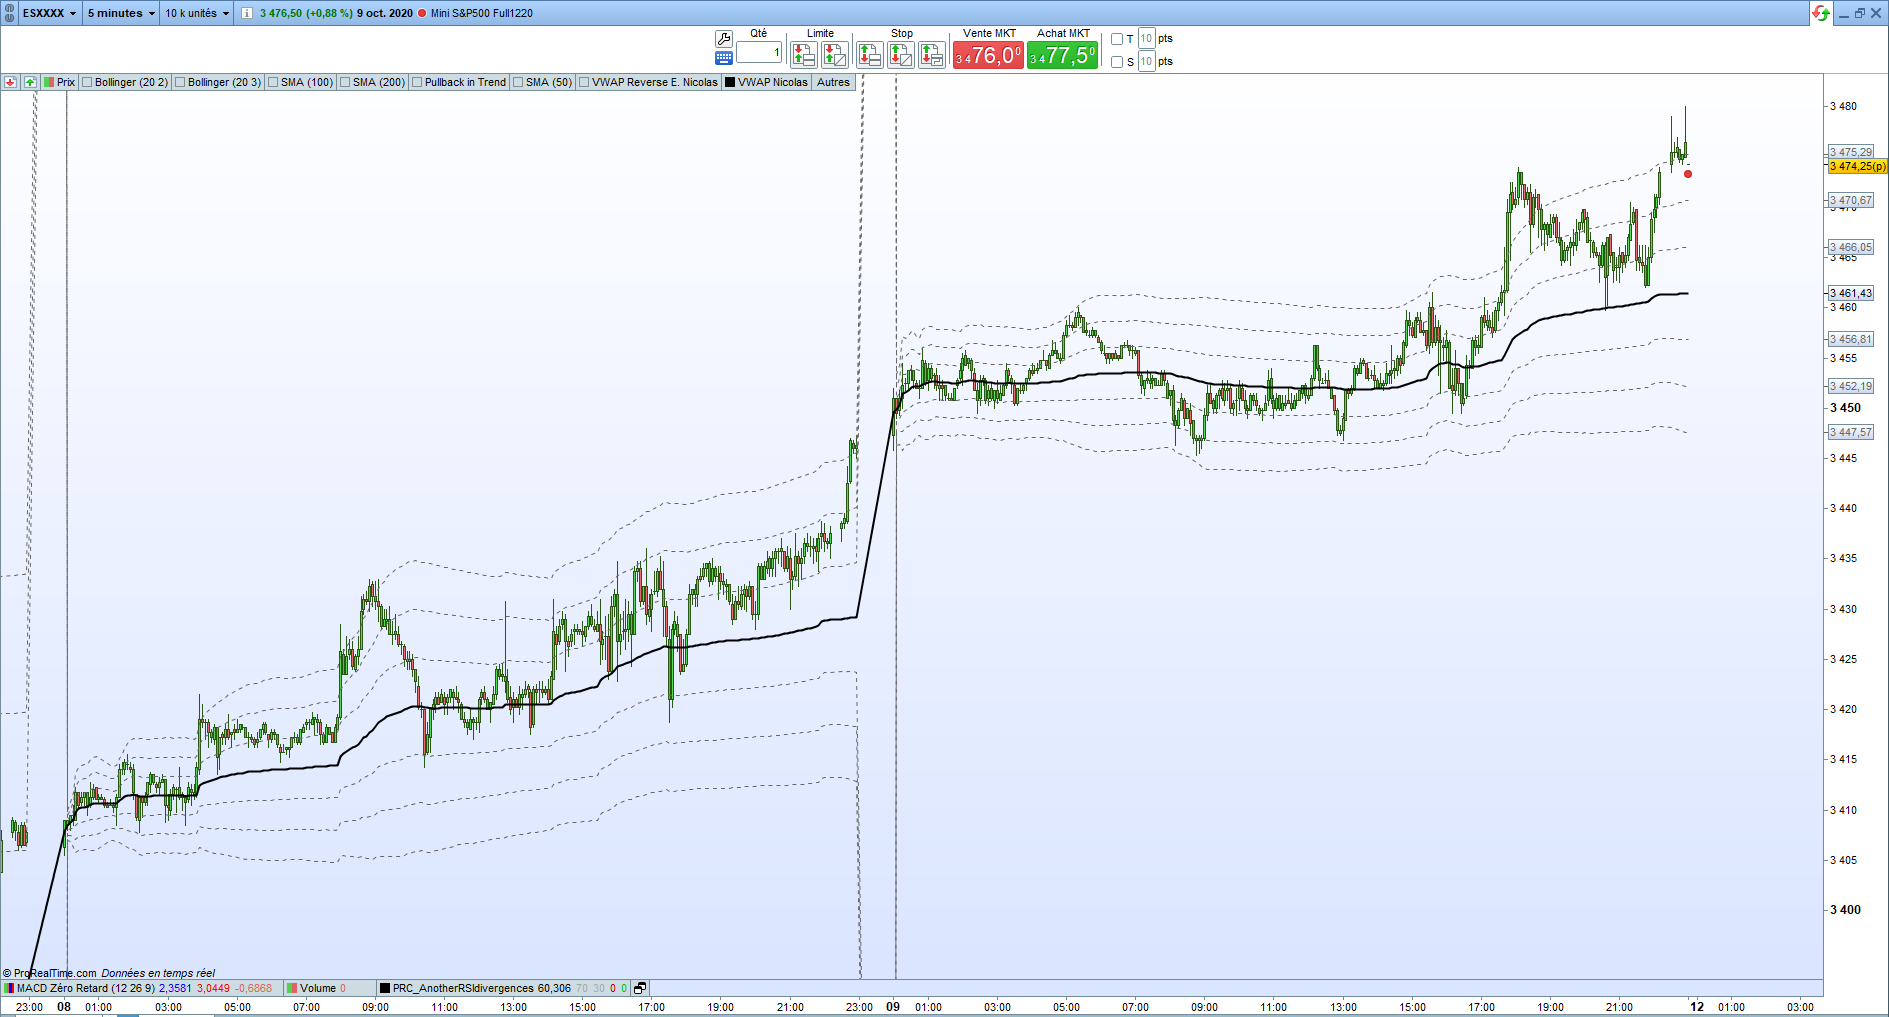Click the PRC_AnotherRSIdivergences black color swatch
This screenshot has height=1017, width=1889.
[x=385, y=988]
